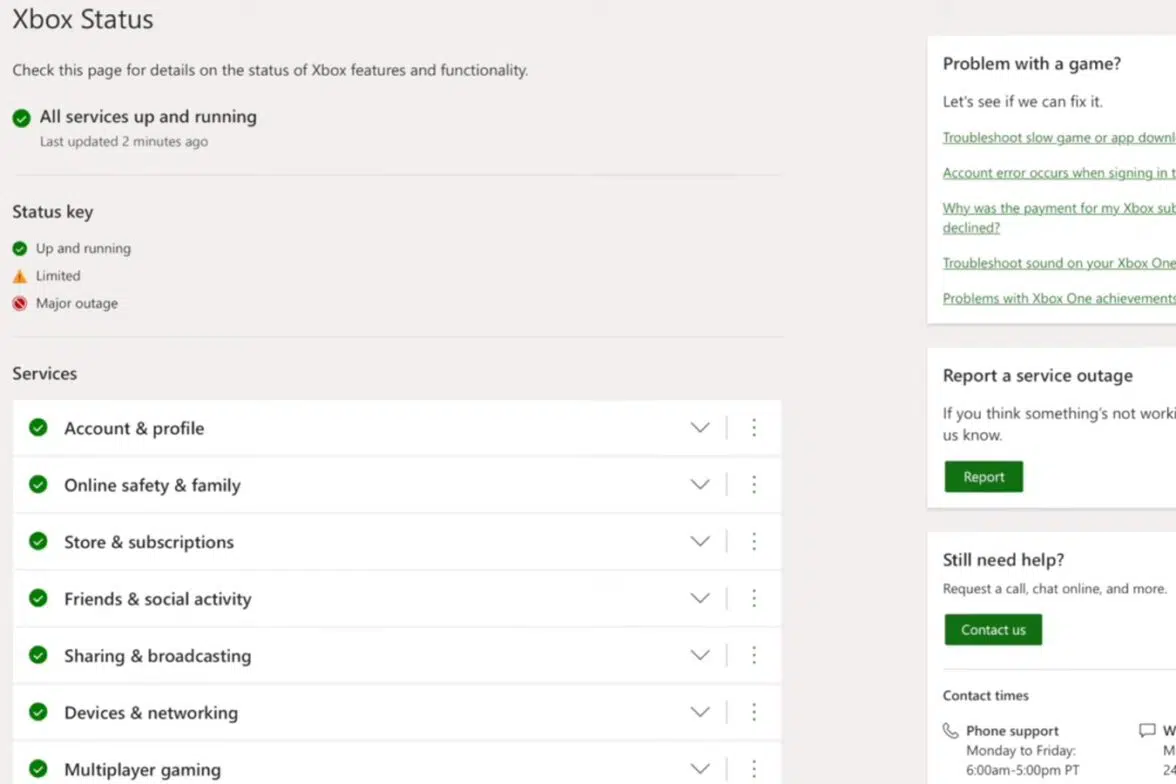Select the Sharing & broadcasting label

click(x=158, y=656)
